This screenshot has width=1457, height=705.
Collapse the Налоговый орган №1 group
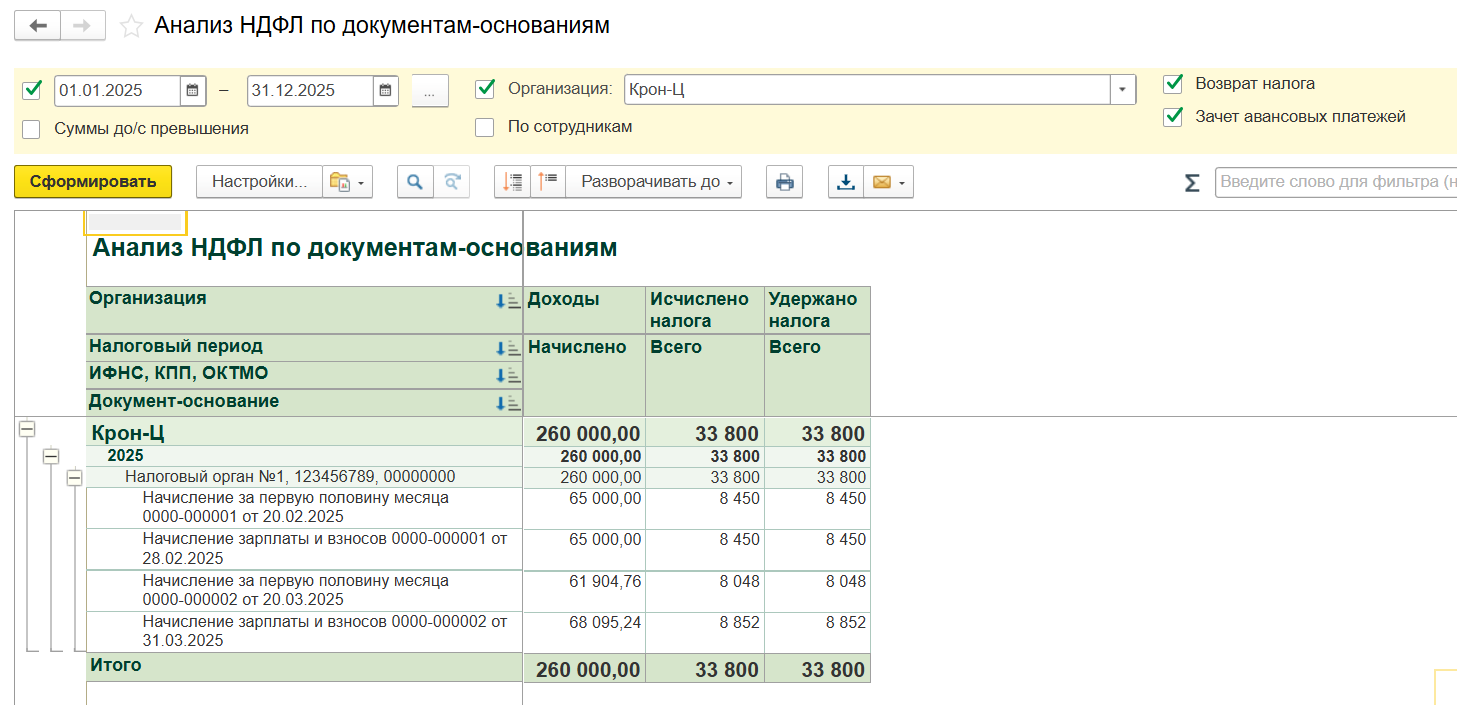(74, 478)
